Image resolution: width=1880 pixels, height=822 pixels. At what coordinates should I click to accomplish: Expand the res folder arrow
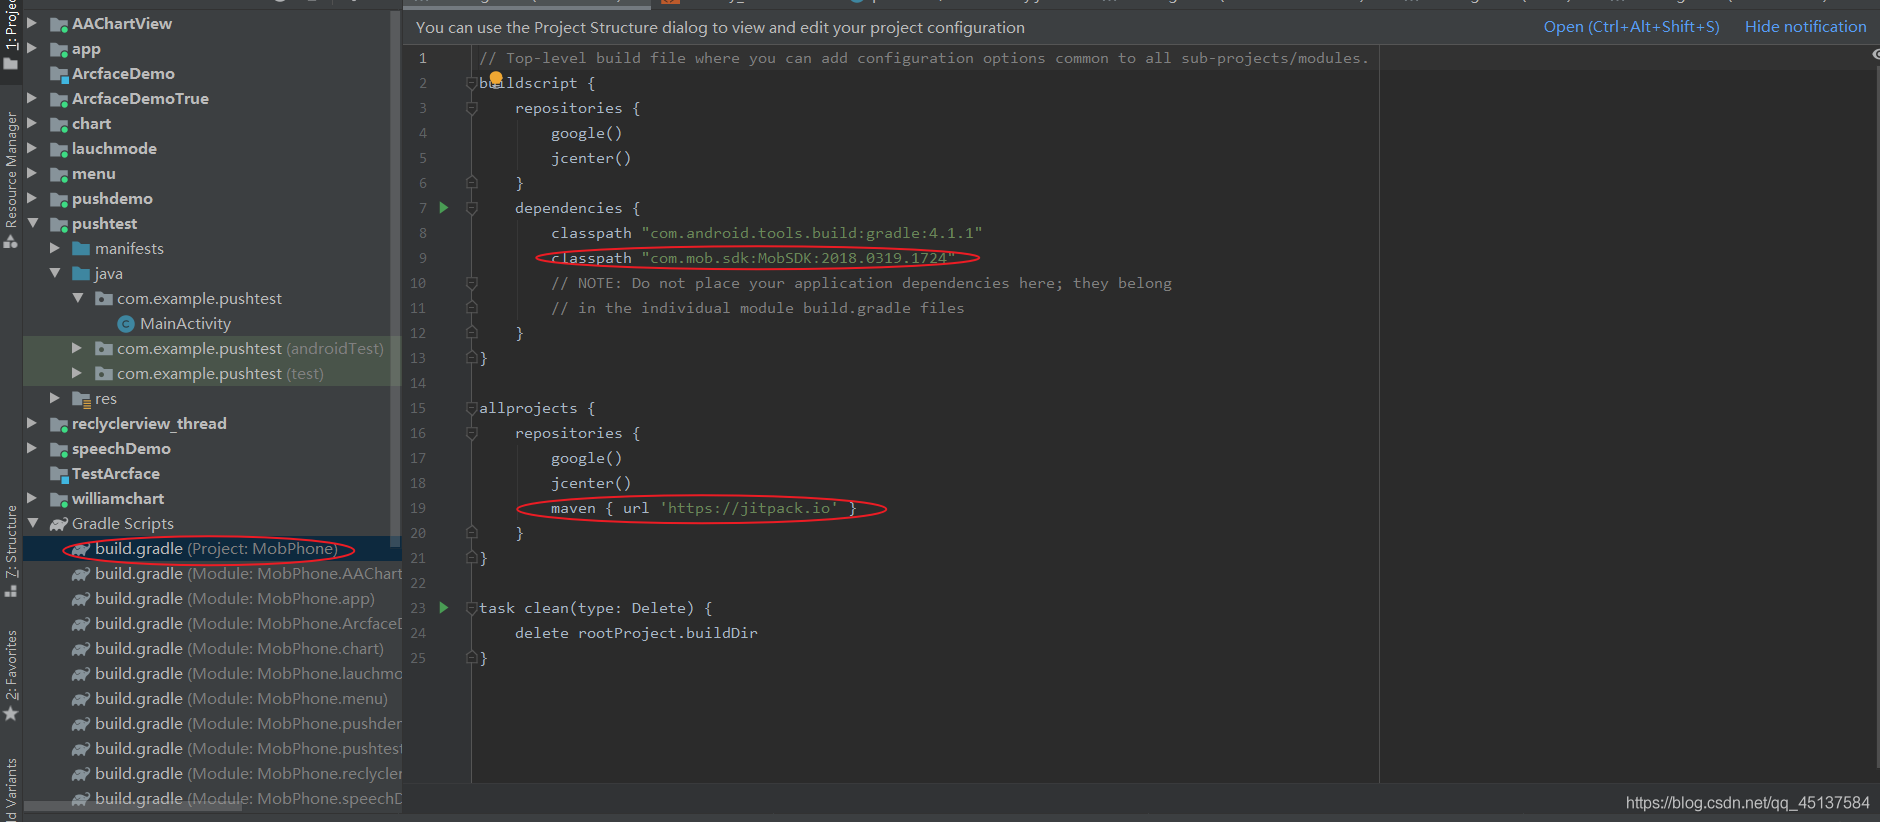pos(55,397)
